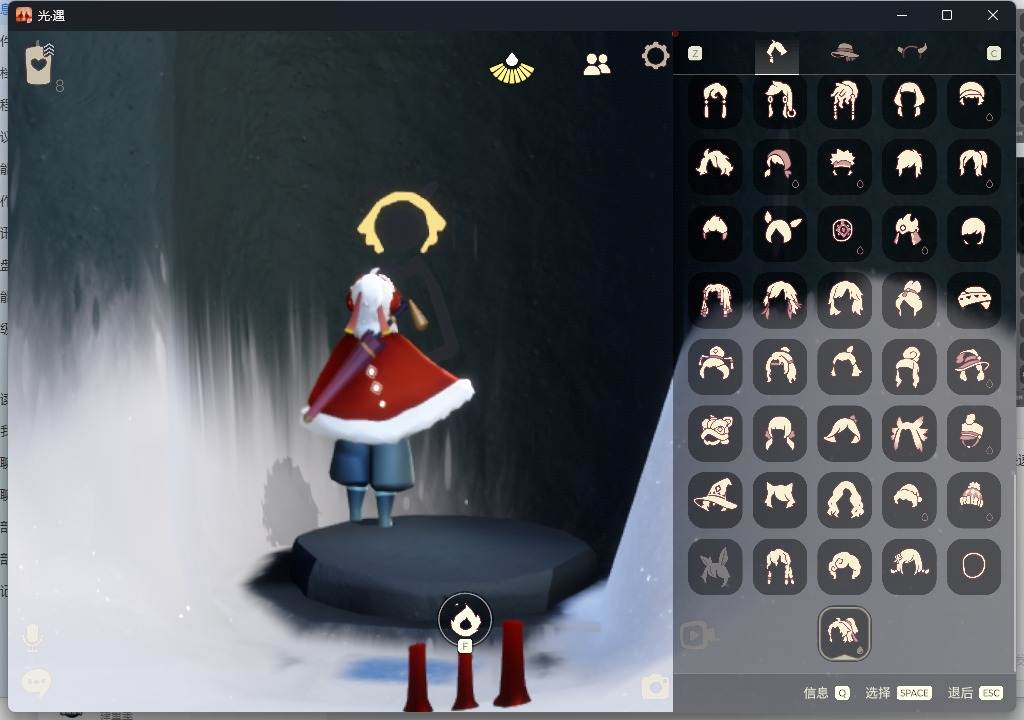Select the greyed-out rabbit ears hairstyle
Image resolution: width=1024 pixels, height=720 pixels.
pos(715,566)
